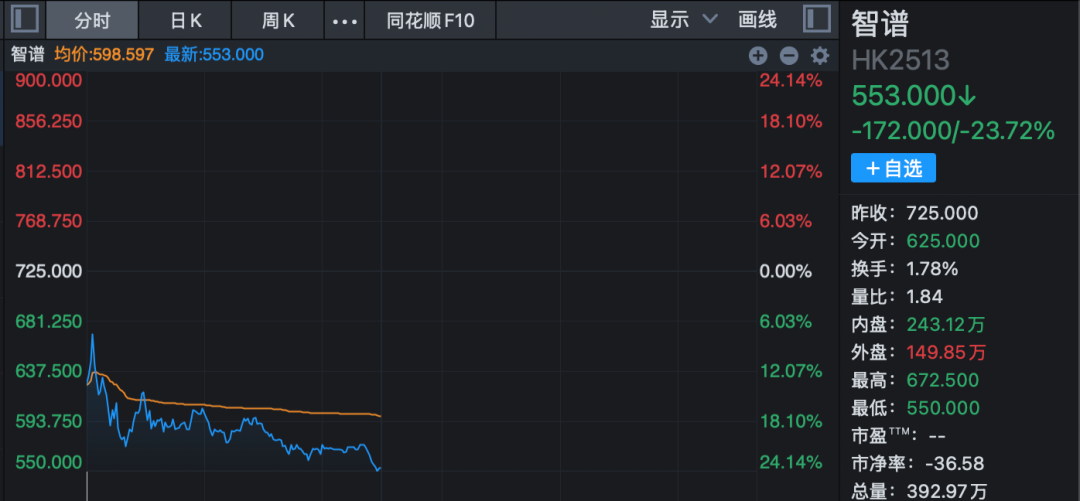Toggle the left sidebar panel icon
Viewport: 1080px width, 501px height.
25,19
